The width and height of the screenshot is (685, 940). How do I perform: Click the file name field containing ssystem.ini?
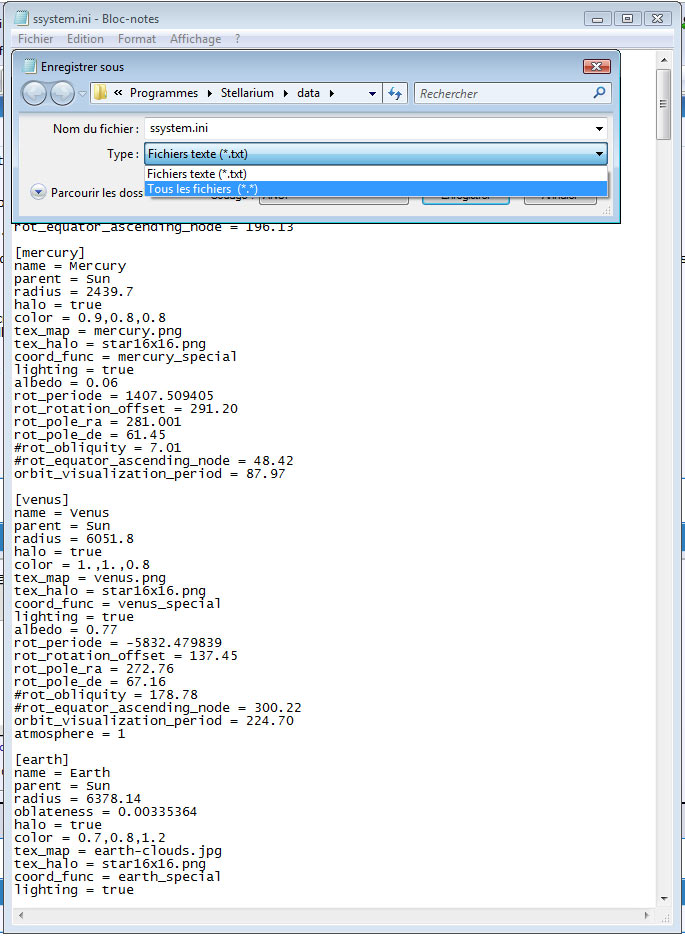[376, 128]
